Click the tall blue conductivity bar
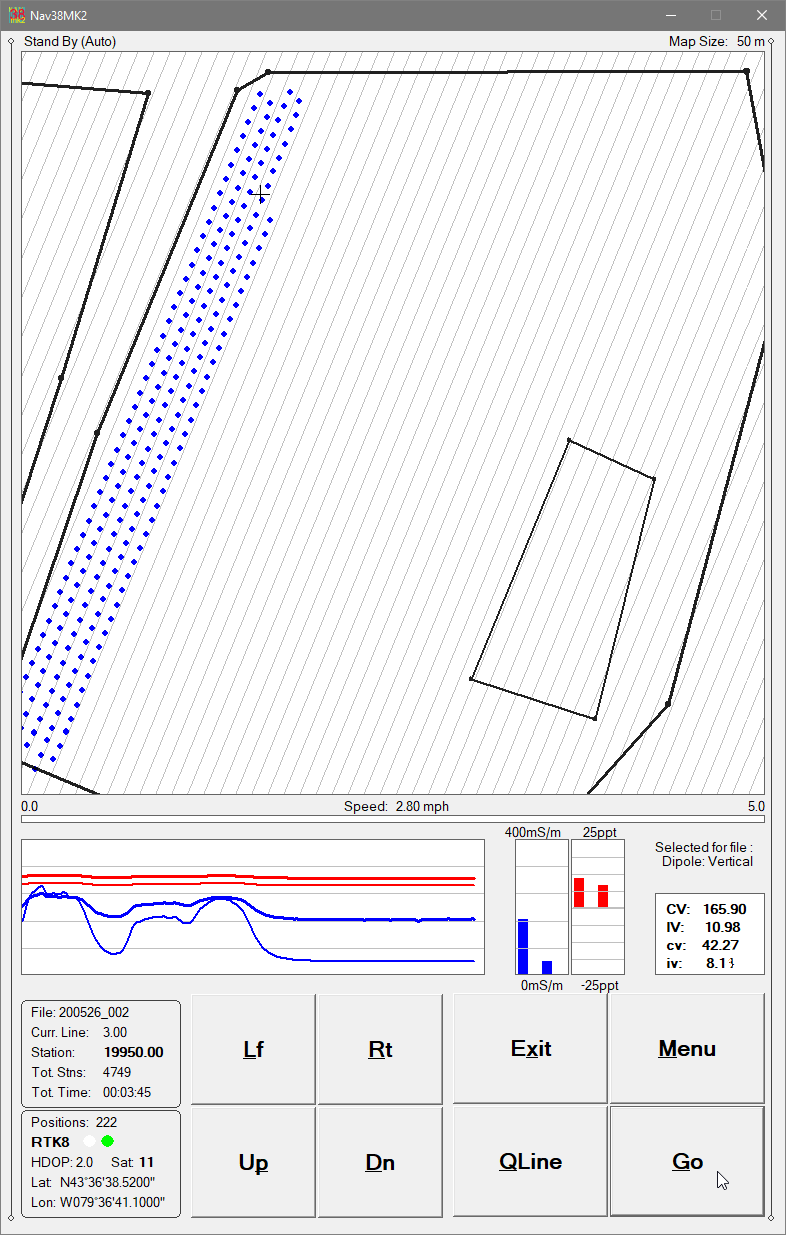Screen dimensions: 786x1235 522,947
